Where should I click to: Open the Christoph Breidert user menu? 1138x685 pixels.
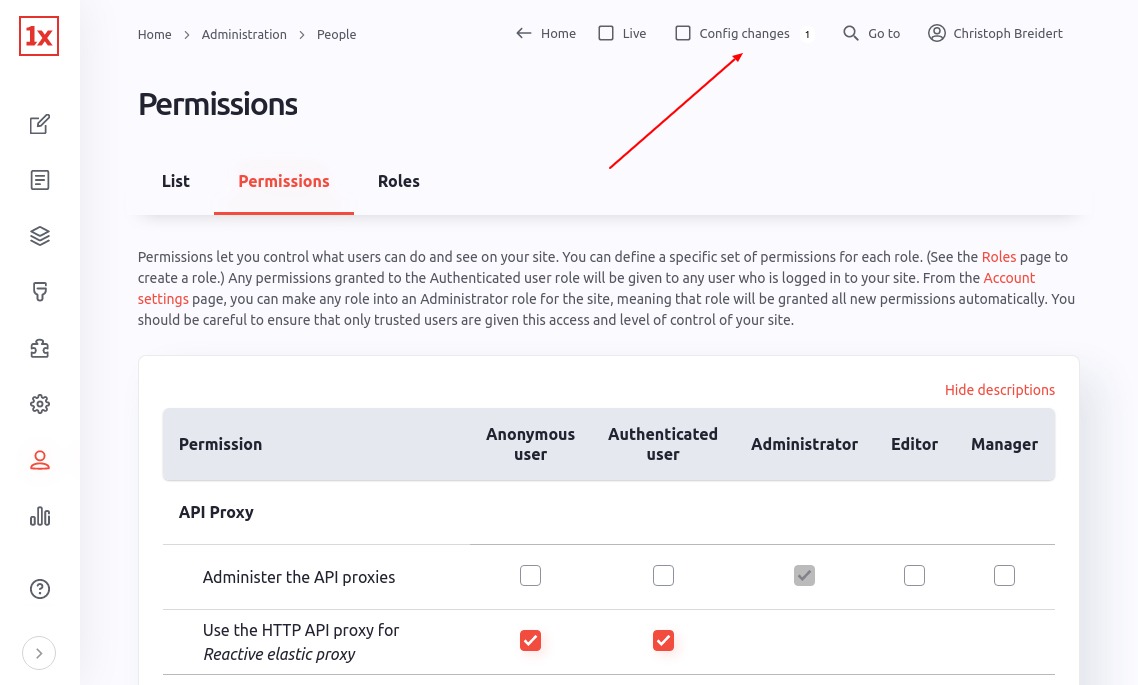[x=995, y=33]
